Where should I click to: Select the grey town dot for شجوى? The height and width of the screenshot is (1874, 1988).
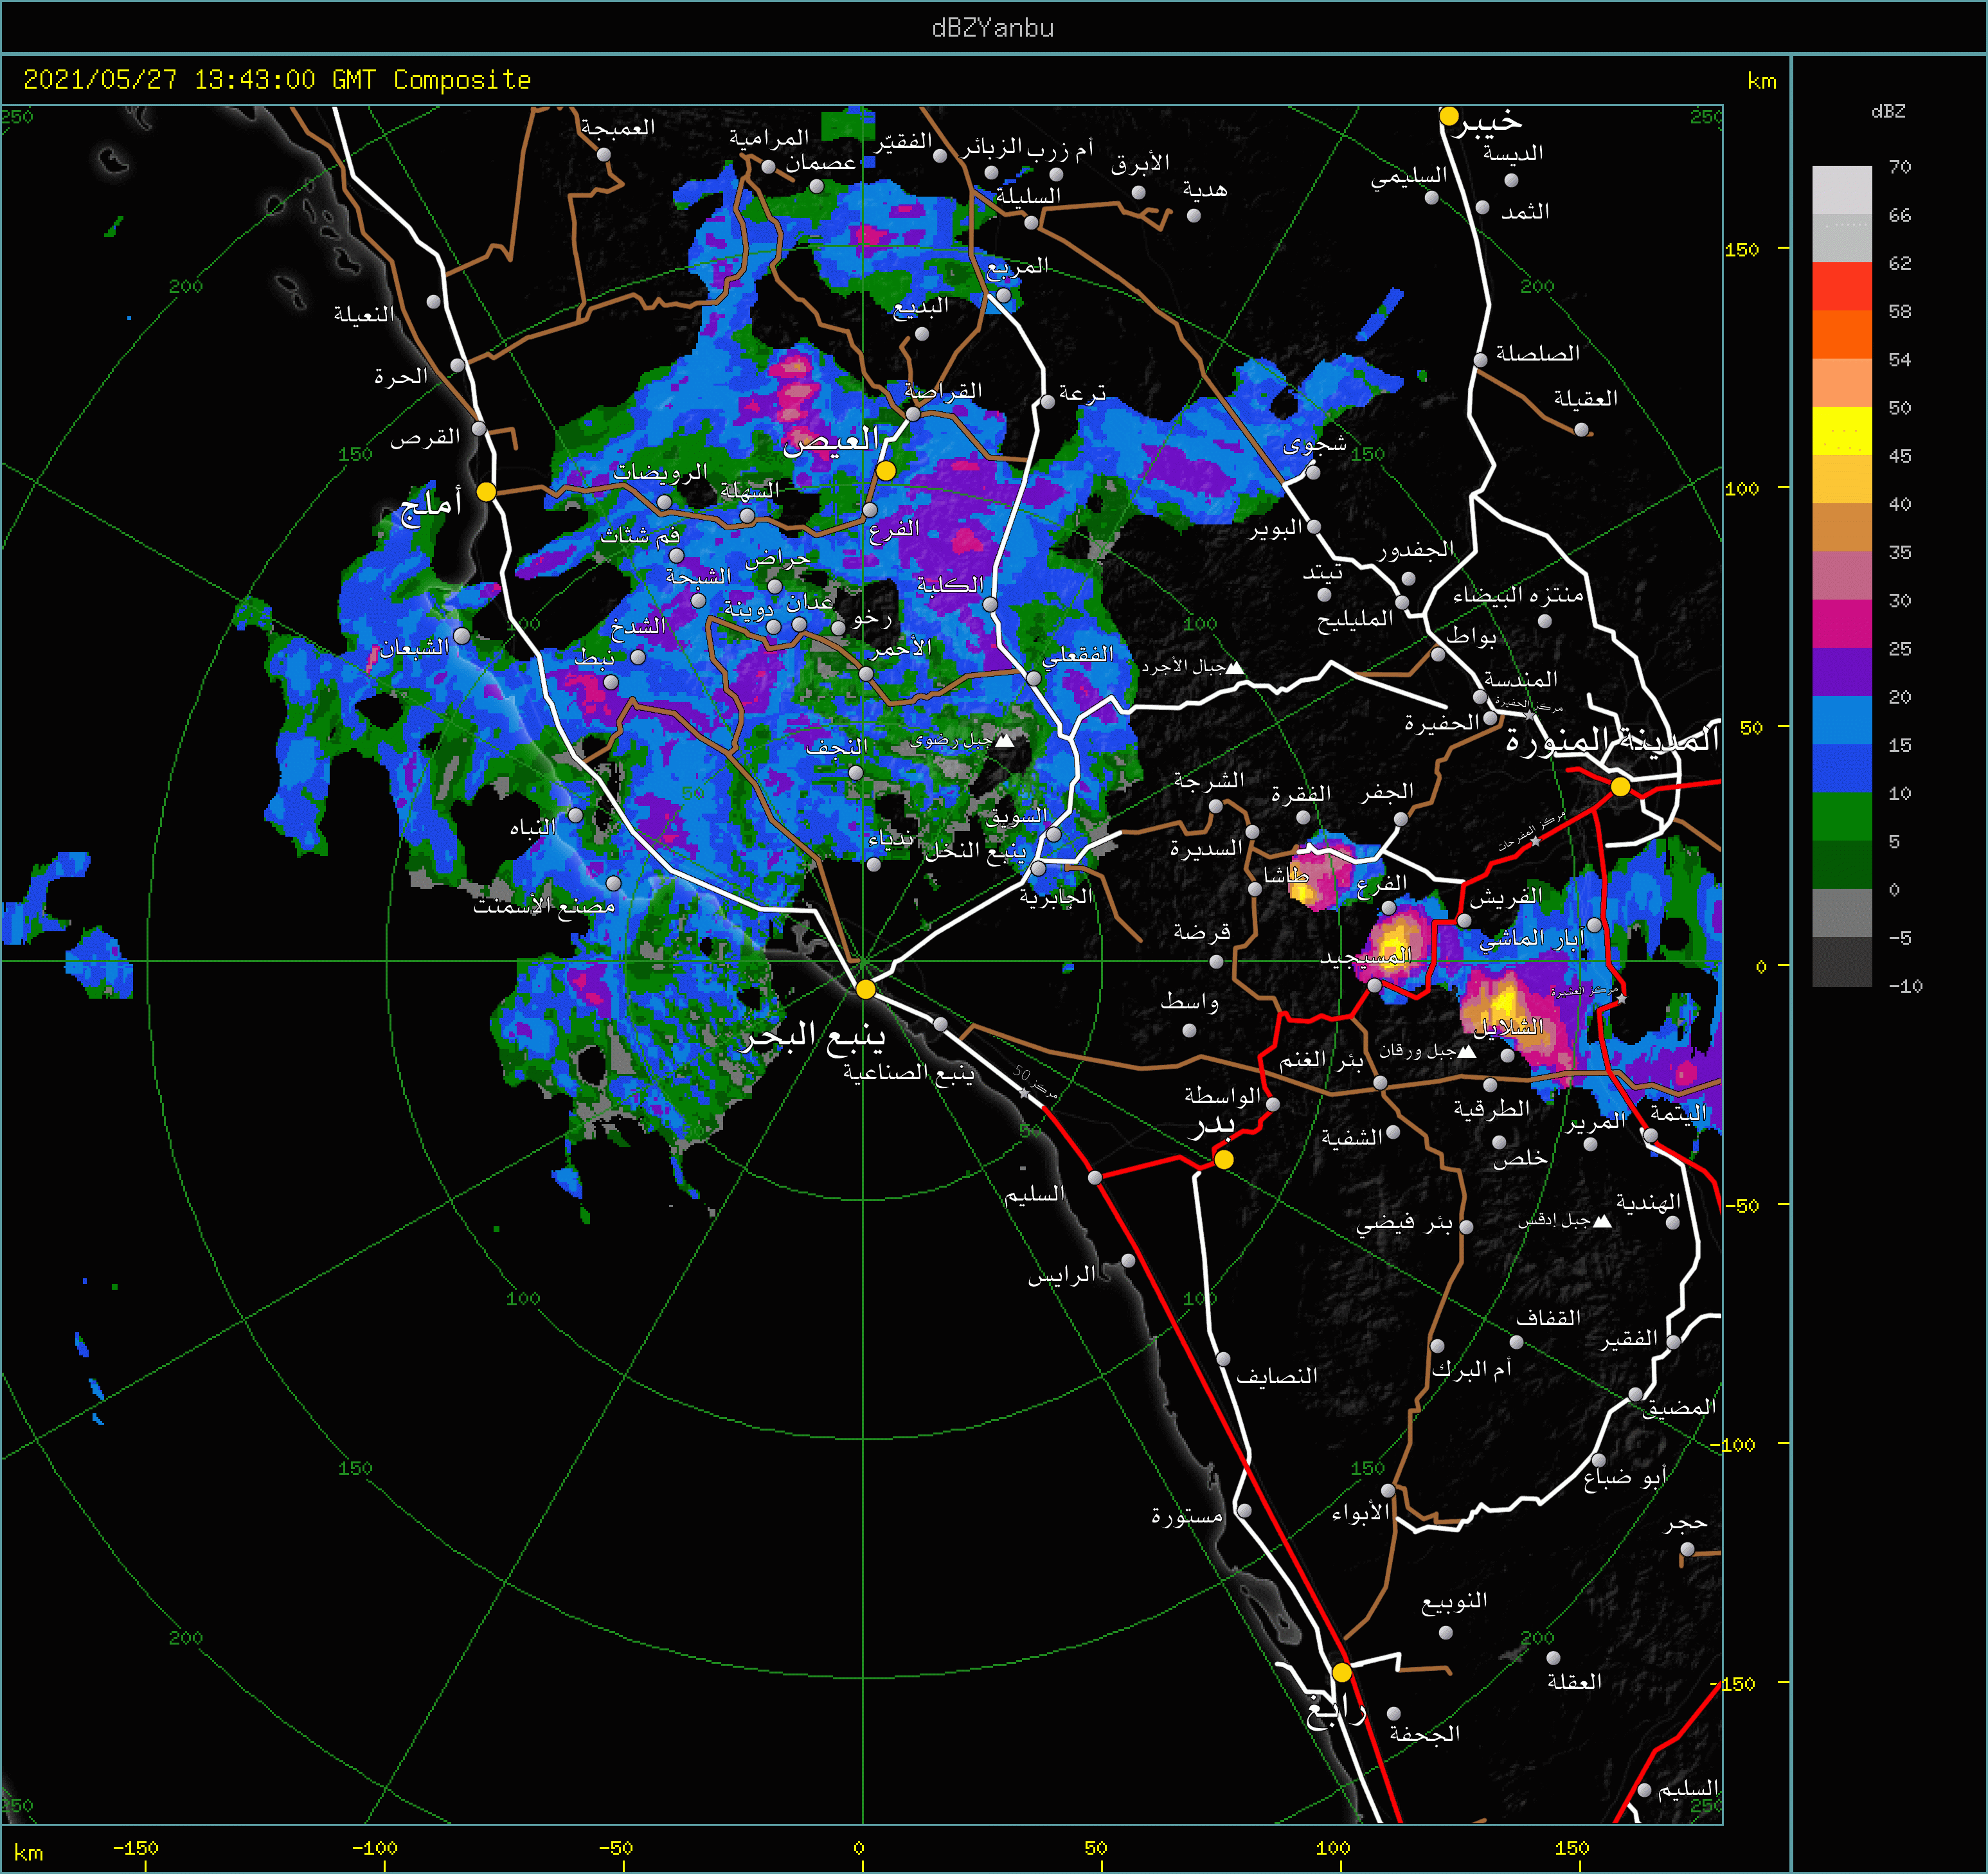tap(1313, 472)
